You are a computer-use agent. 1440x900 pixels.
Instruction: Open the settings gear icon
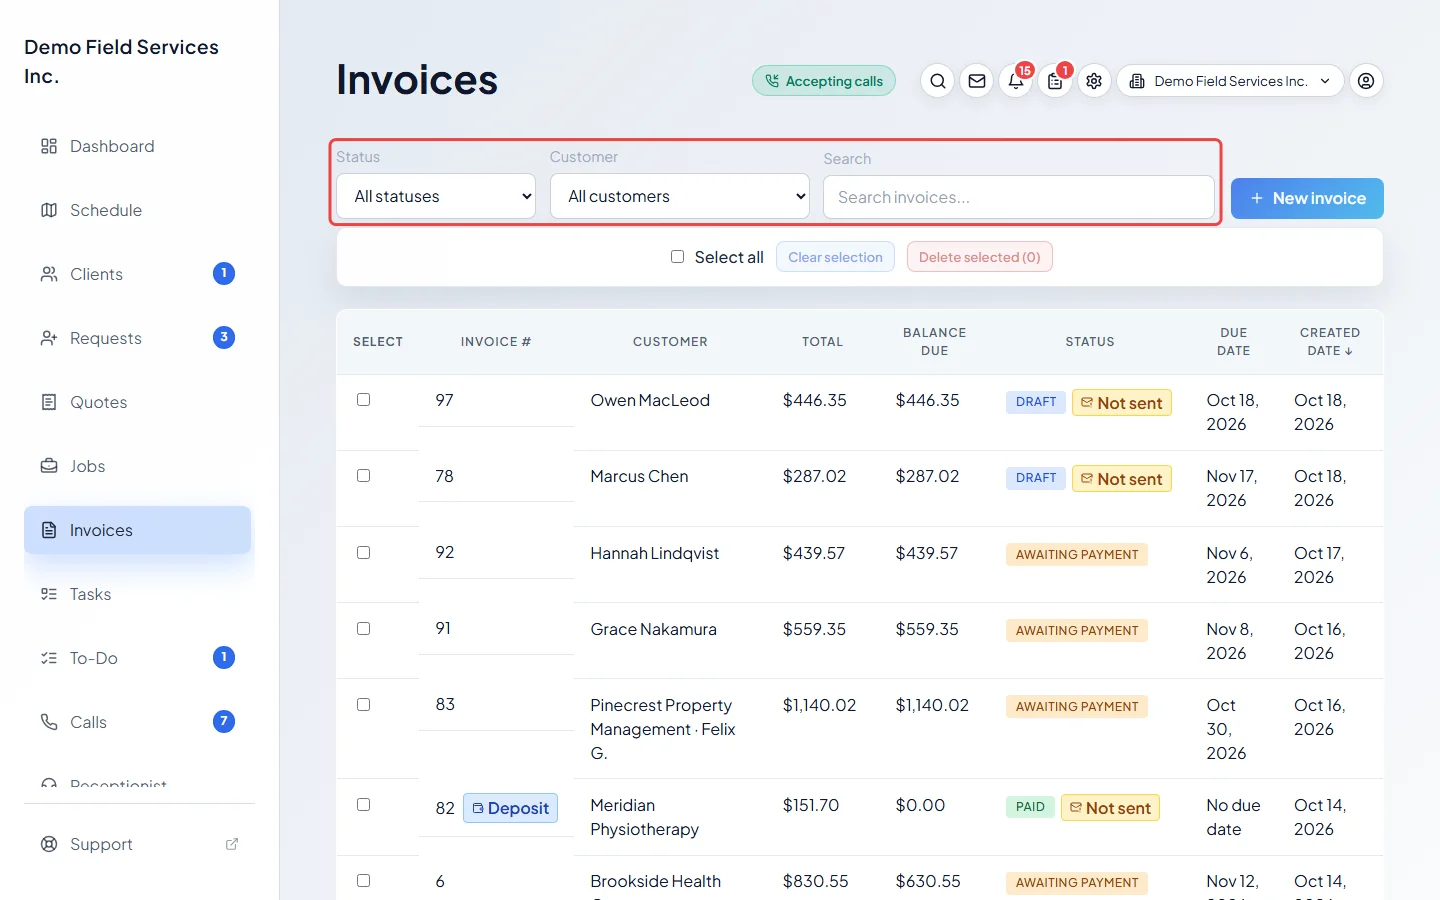click(x=1094, y=81)
